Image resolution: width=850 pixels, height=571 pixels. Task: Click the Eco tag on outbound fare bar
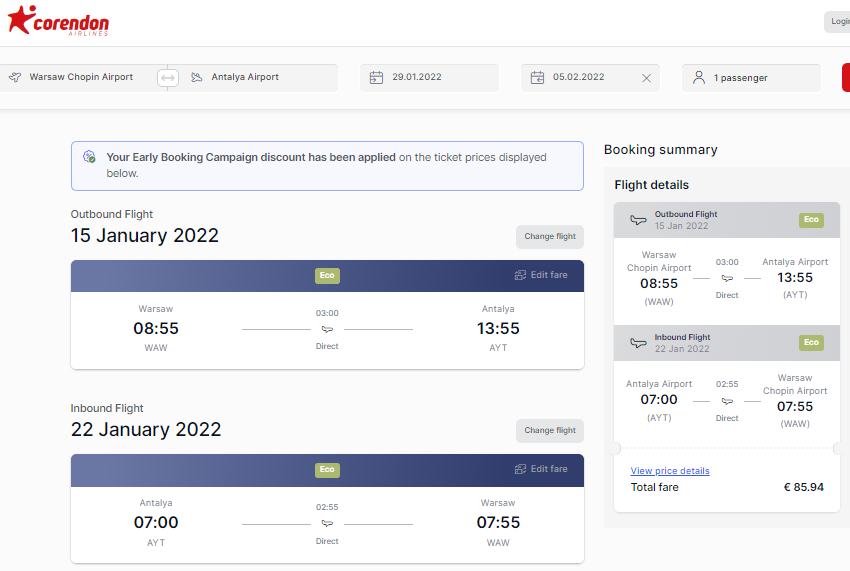(x=327, y=275)
